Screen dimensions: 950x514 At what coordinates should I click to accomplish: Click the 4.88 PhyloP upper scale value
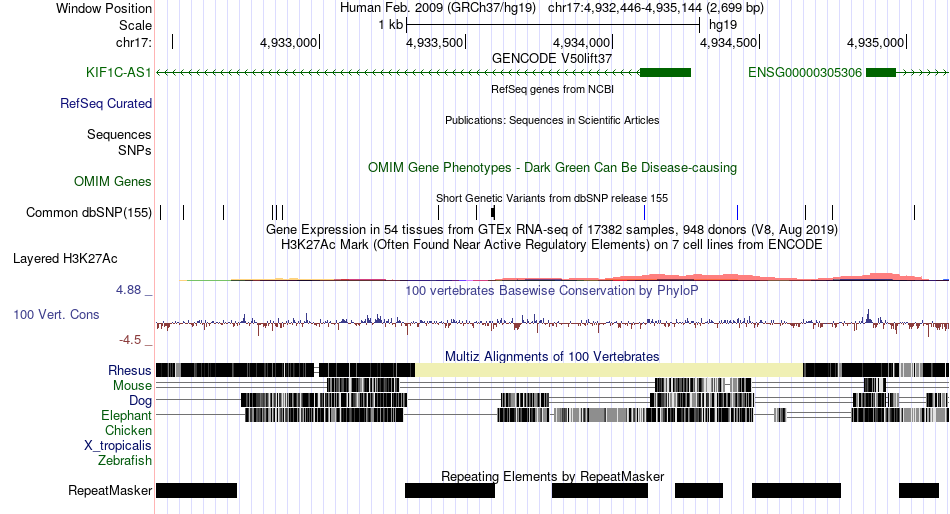pyautogui.click(x=128, y=290)
